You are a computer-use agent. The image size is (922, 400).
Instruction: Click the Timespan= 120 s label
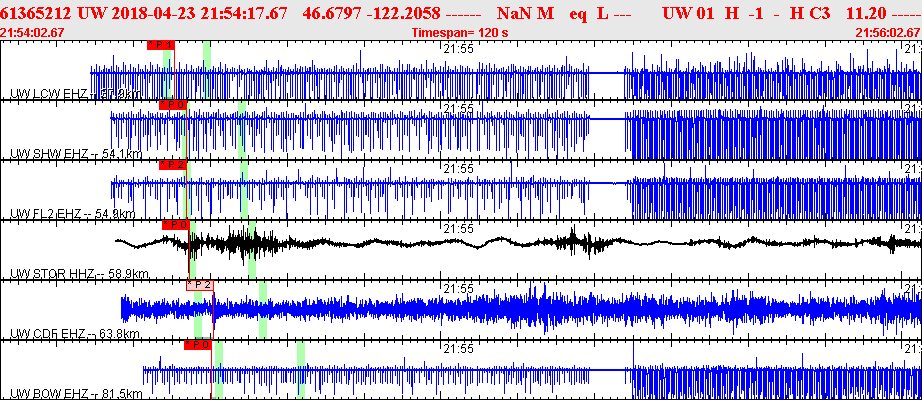(460, 32)
